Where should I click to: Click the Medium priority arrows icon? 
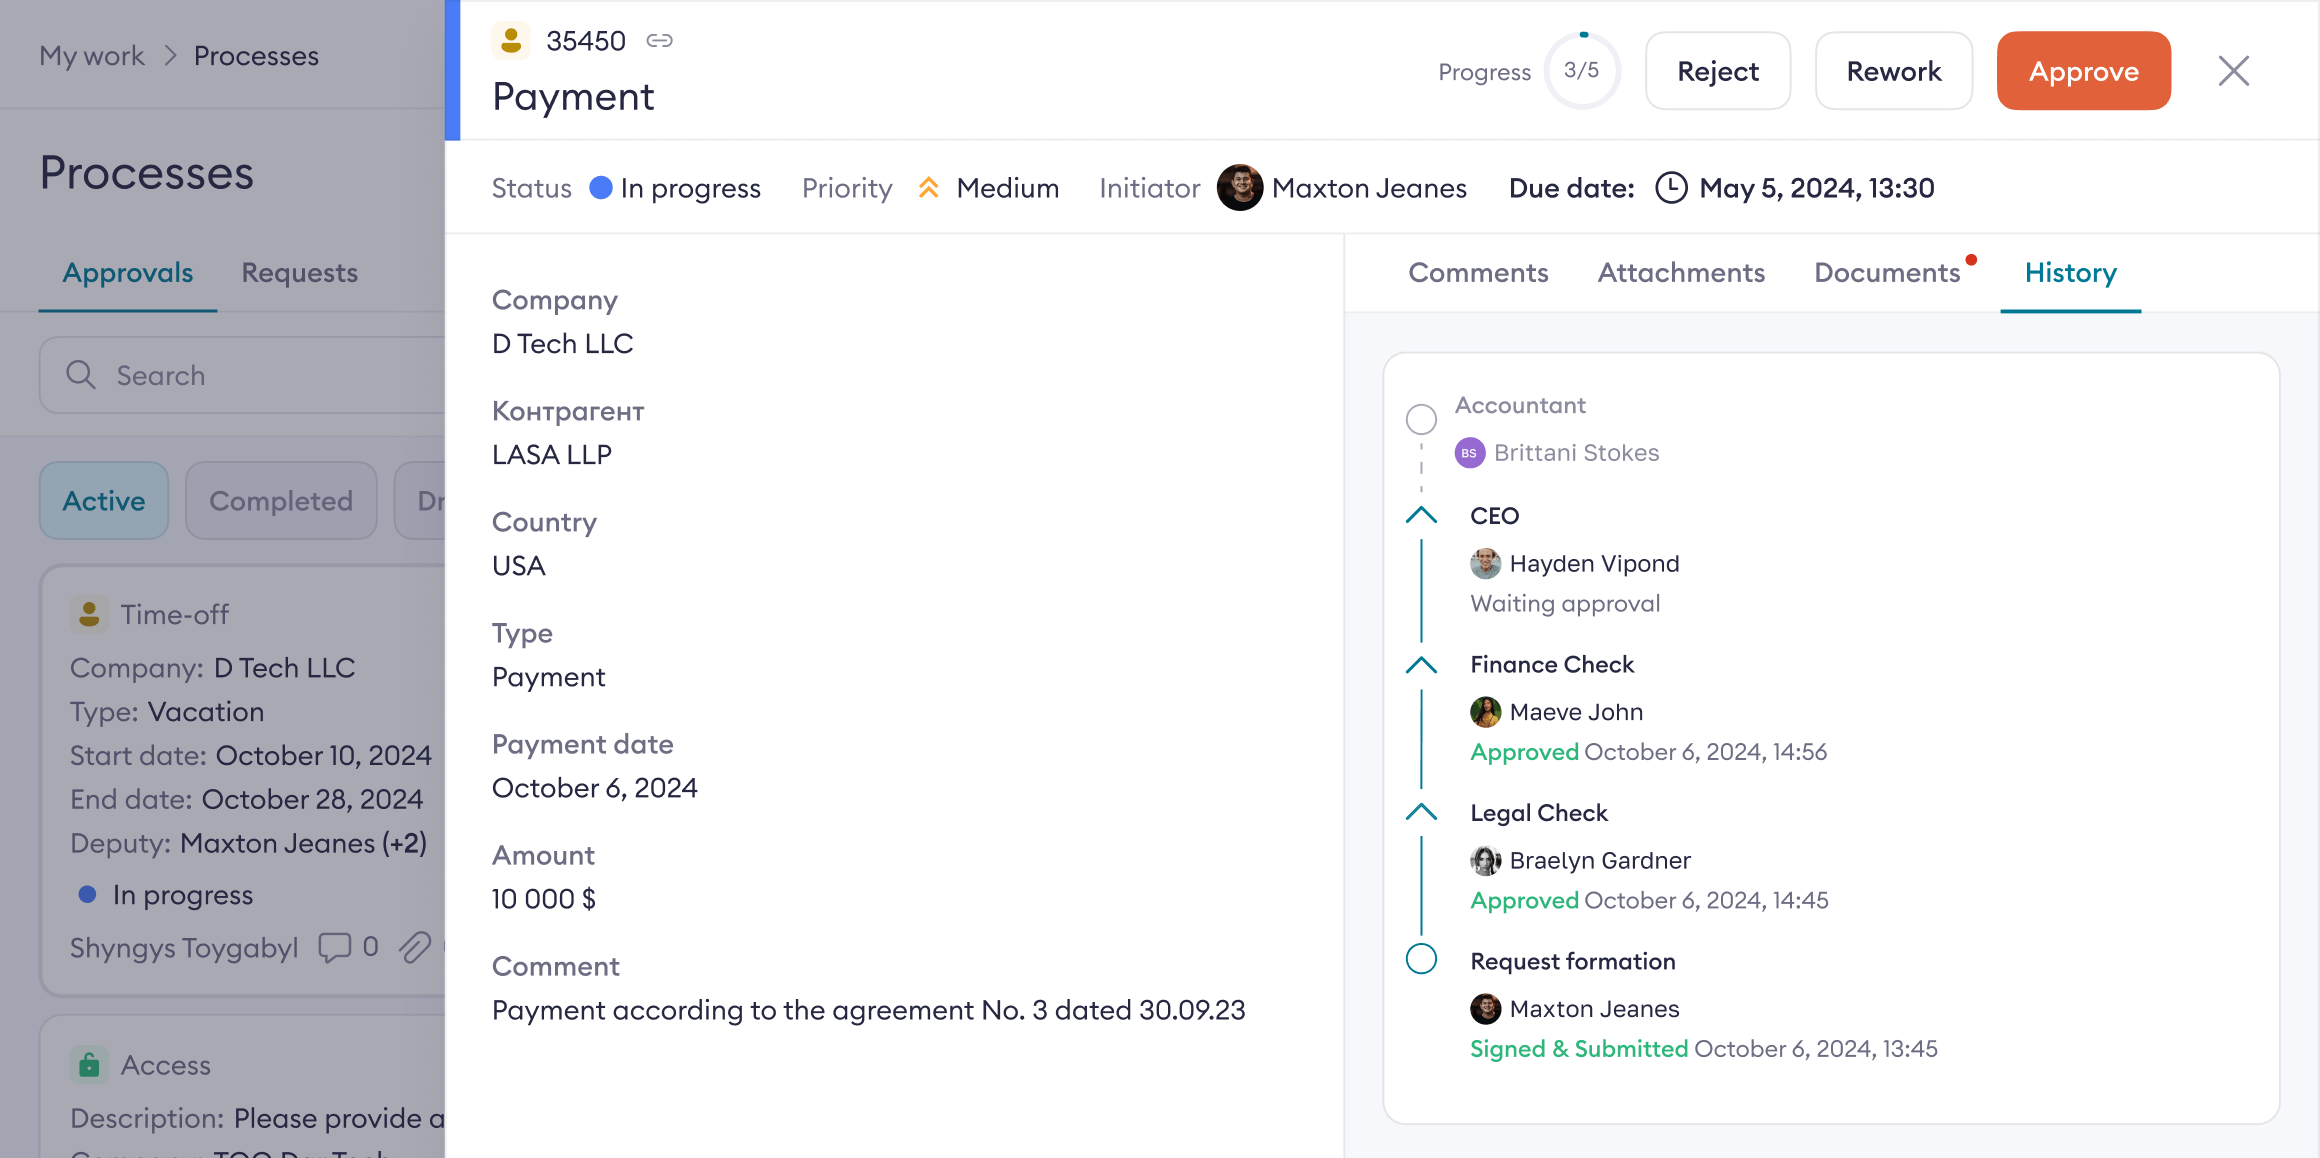[928, 188]
